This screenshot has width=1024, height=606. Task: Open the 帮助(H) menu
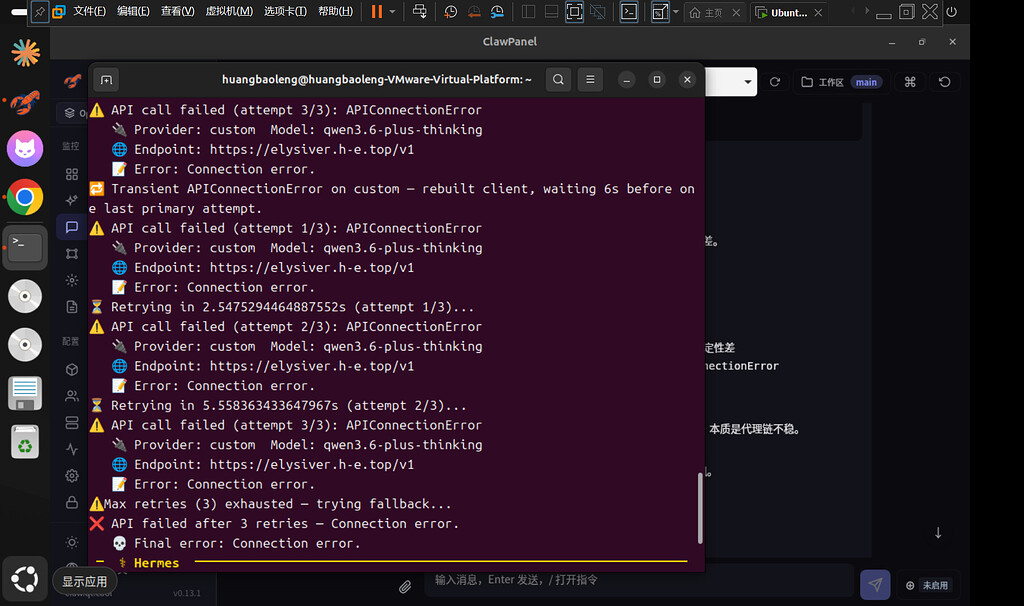coord(335,12)
